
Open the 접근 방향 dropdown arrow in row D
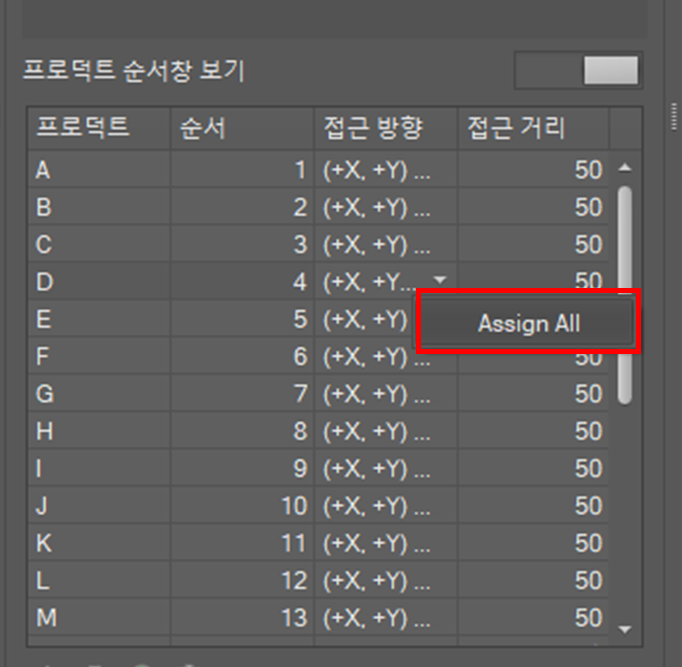click(x=441, y=282)
